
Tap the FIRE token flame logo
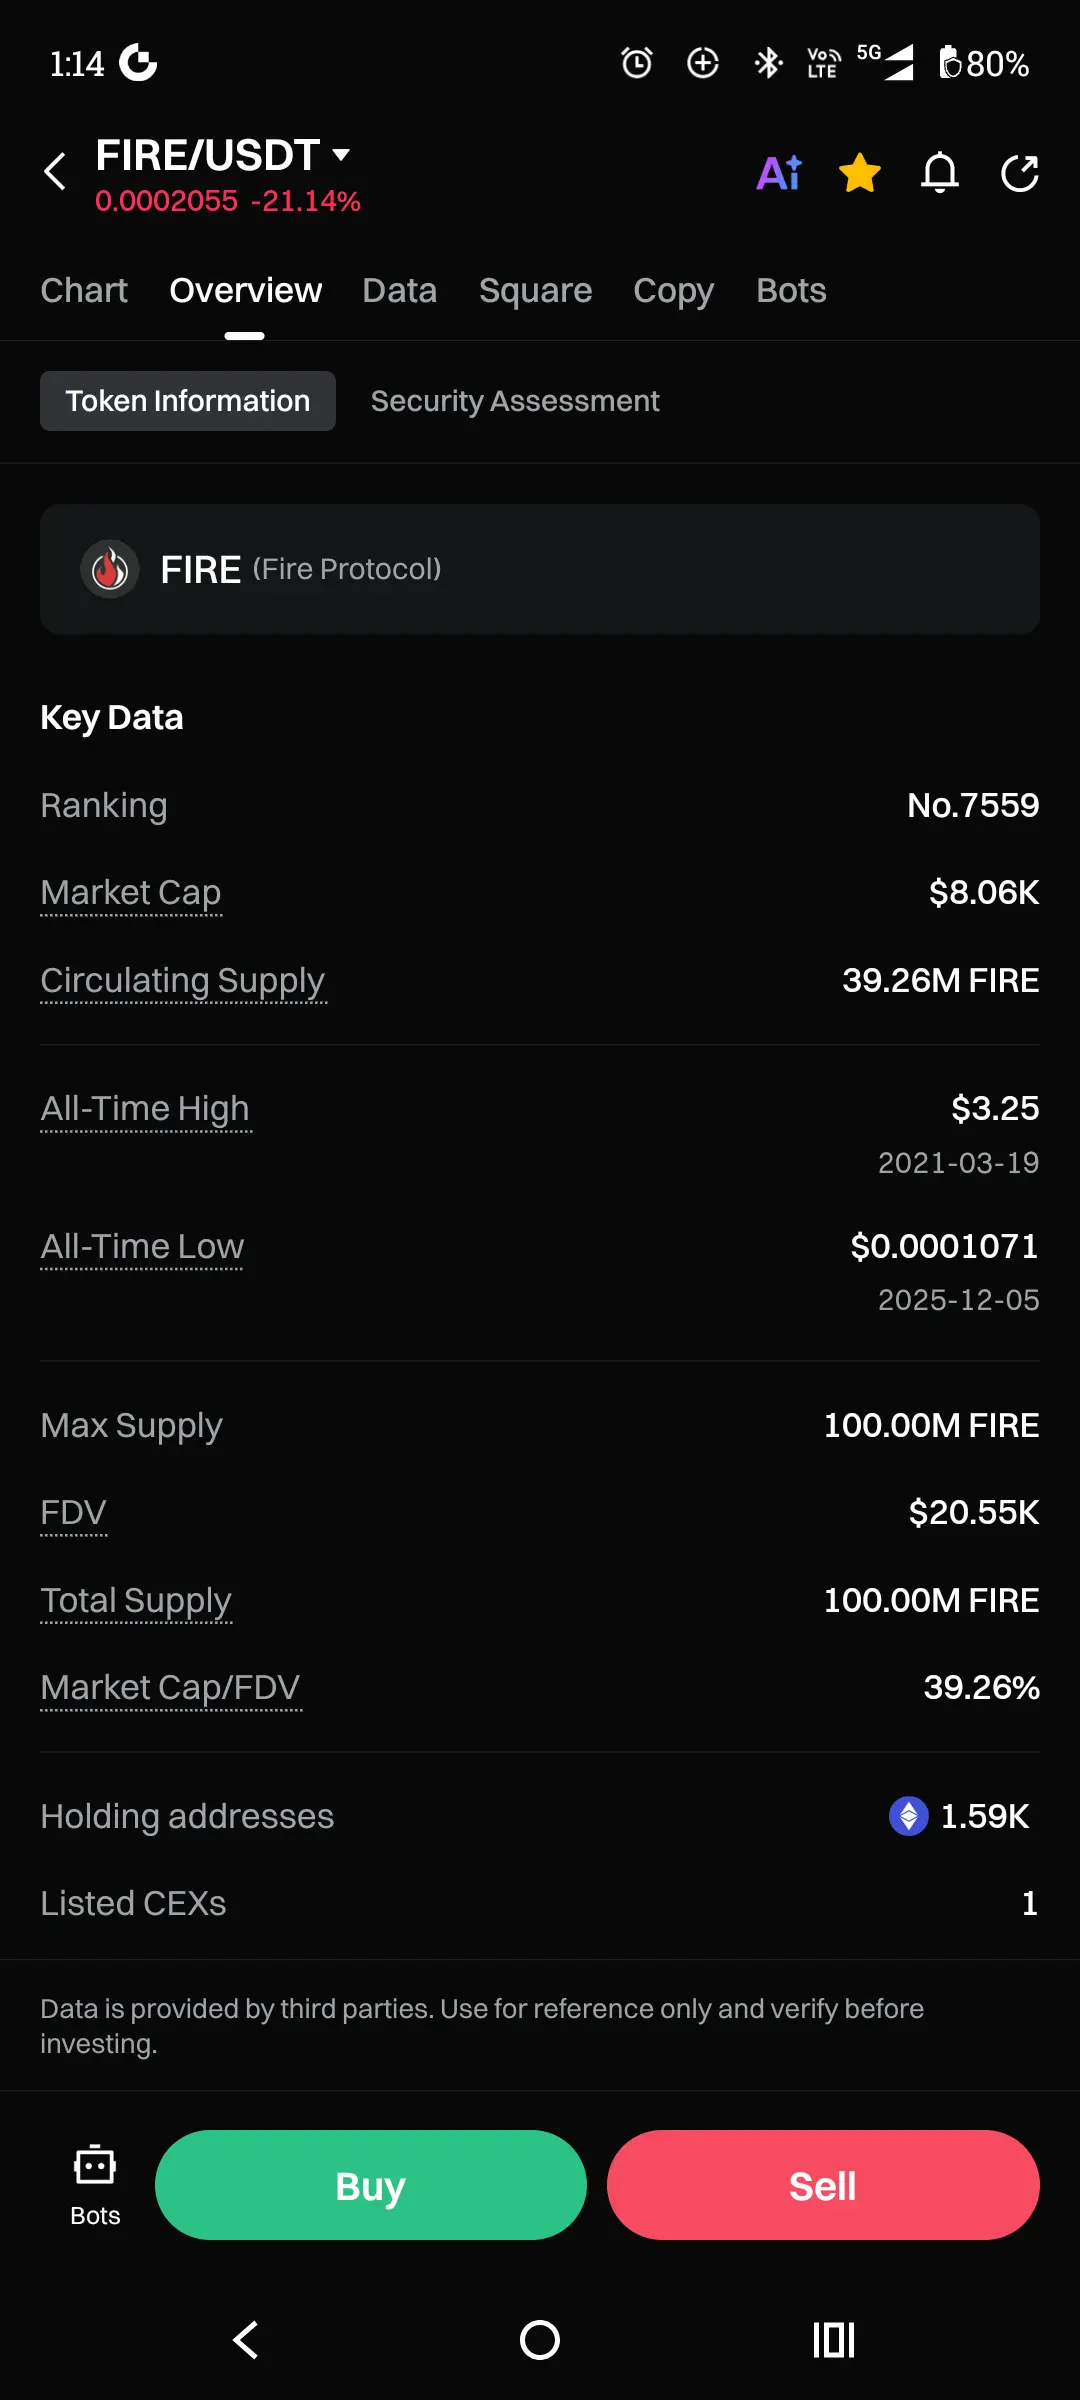pyautogui.click(x=110, y=569)
